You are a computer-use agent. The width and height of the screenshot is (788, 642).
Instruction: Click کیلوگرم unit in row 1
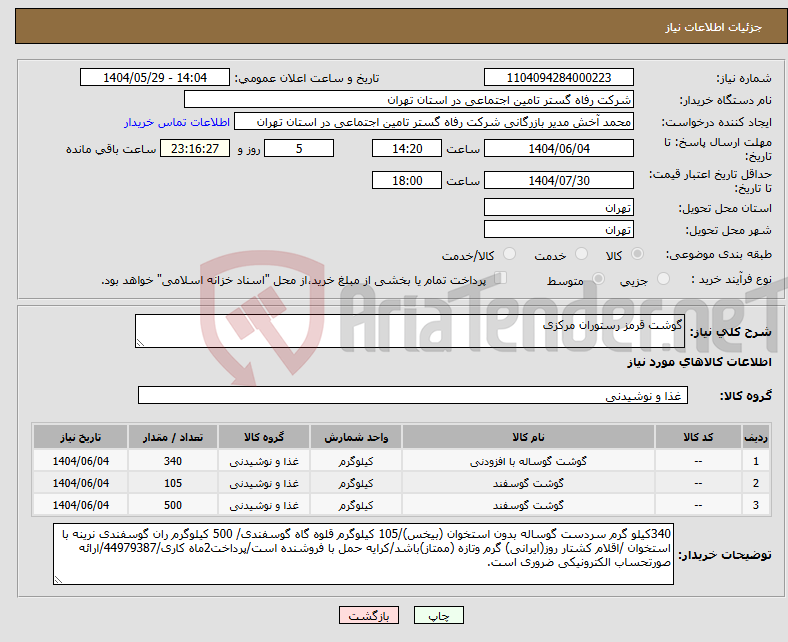(356, 461)
